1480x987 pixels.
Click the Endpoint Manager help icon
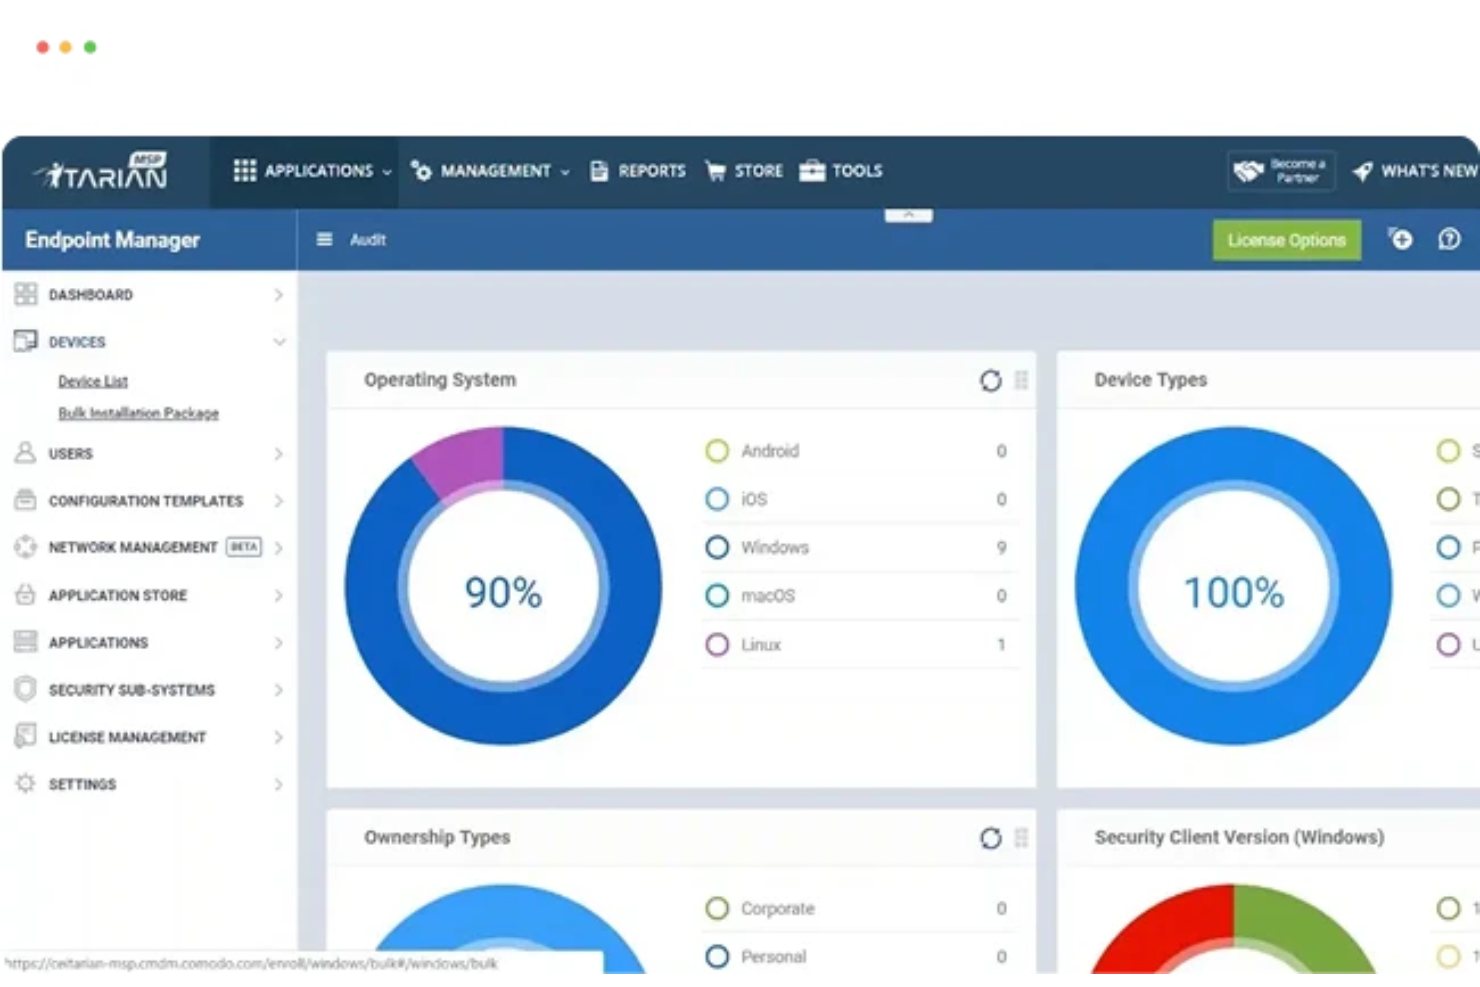[x=1448, y=239]
